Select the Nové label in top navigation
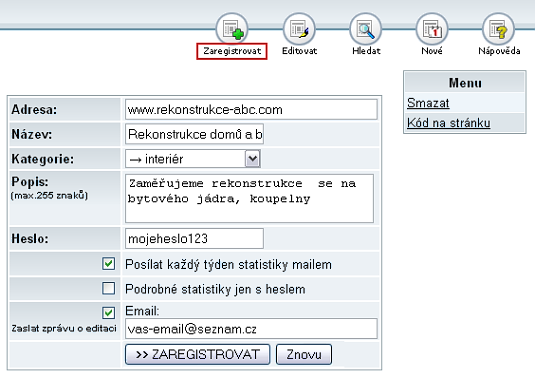Screen dimensions: 535x378 [x=432, y=51]
